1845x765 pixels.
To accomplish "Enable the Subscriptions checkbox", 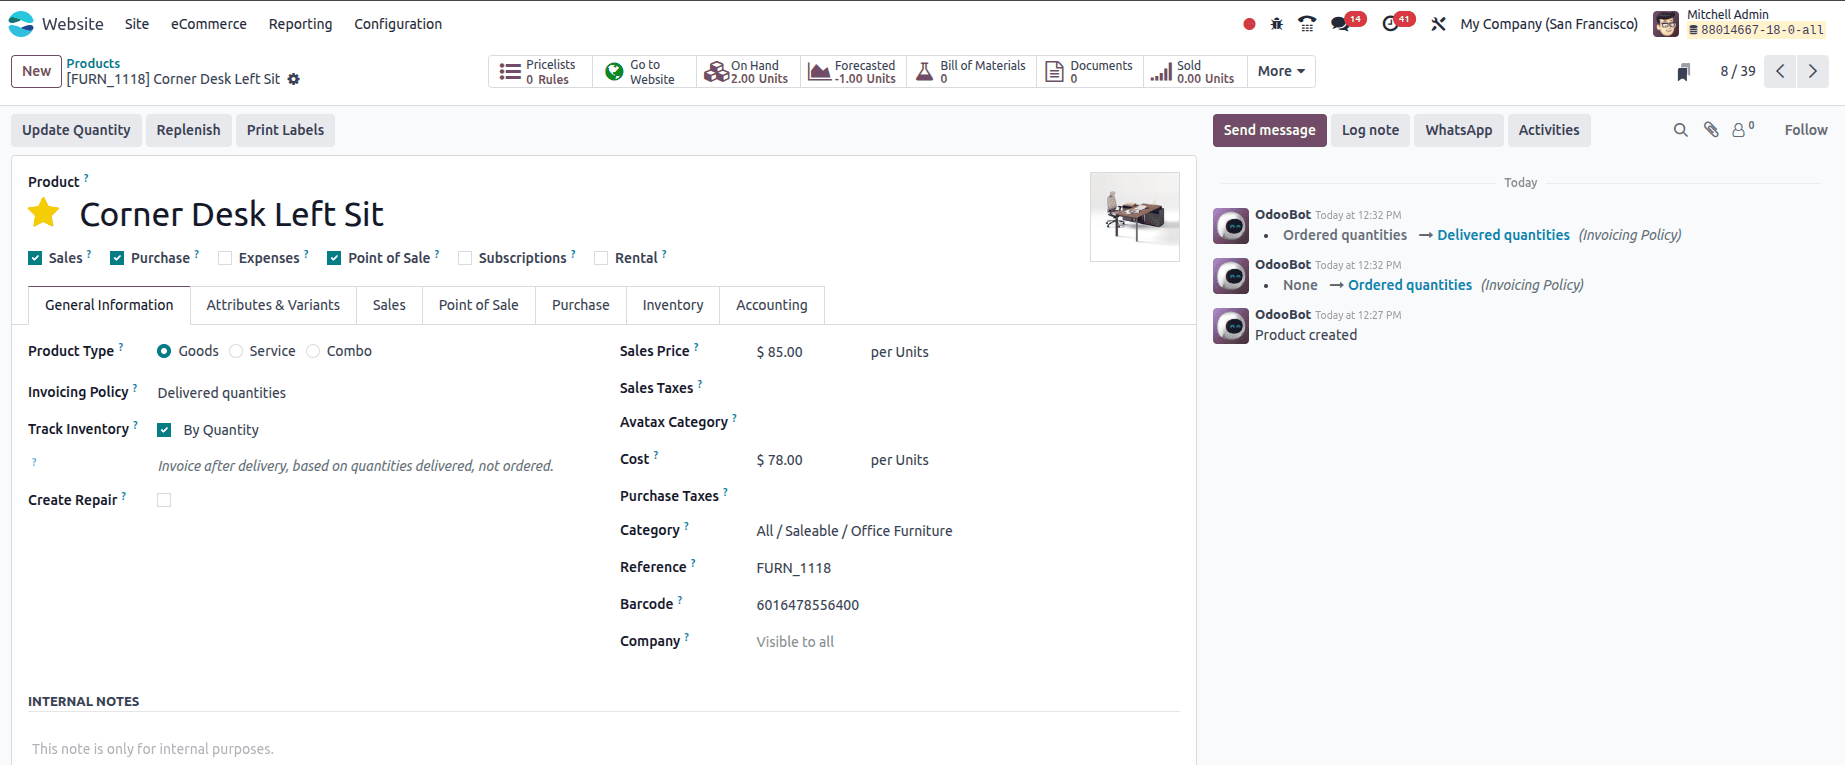I will [465, 258].
